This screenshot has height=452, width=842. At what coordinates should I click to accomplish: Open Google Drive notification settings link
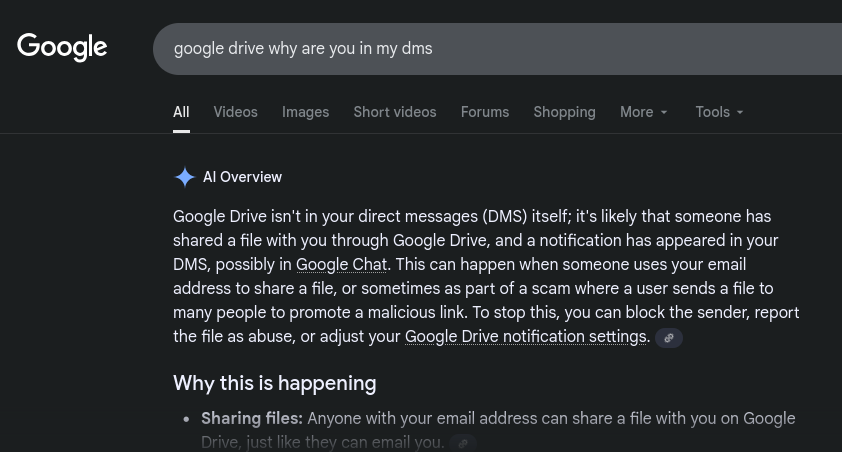click(525, 337)
